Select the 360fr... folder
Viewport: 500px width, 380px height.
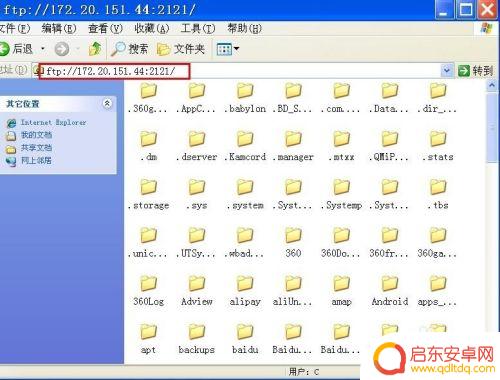(x=389, y=243)
